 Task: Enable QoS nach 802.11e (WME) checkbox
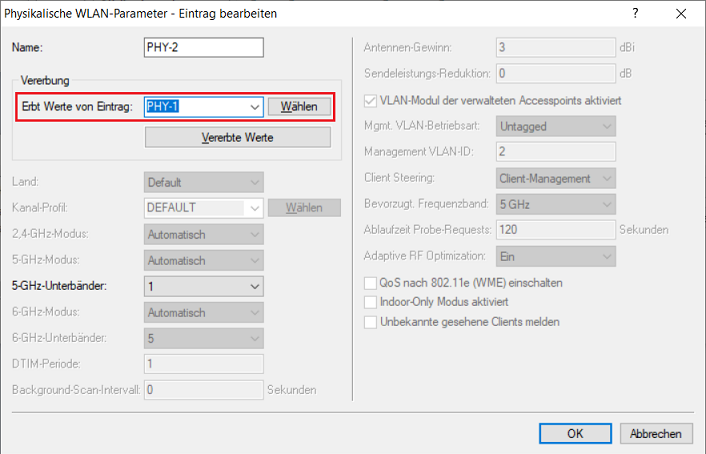tap(372, 283)
